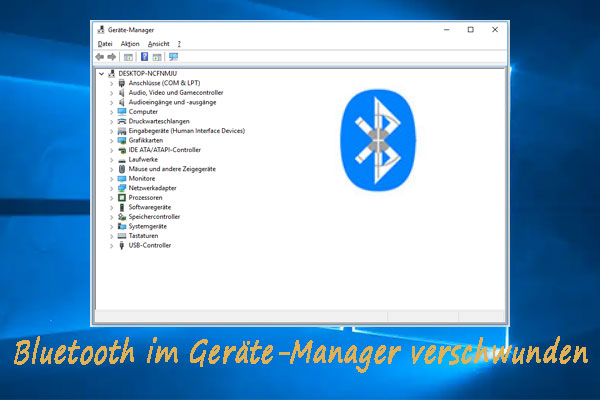600x400 pixels.
Task: Click the Netzwerkadapter network icon
Action: (122, 188)
